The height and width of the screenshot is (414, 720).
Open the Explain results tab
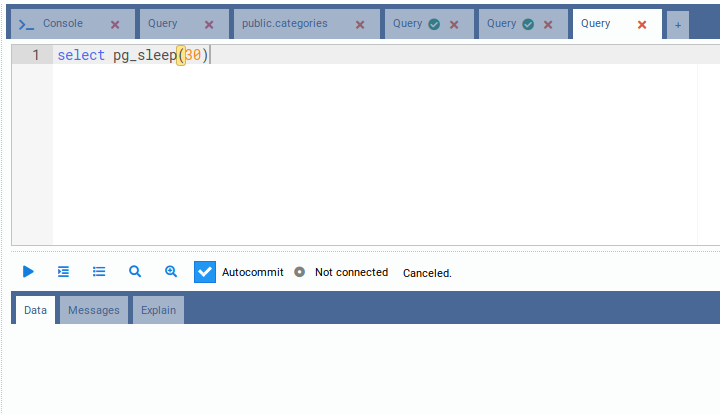coord(158,310)
